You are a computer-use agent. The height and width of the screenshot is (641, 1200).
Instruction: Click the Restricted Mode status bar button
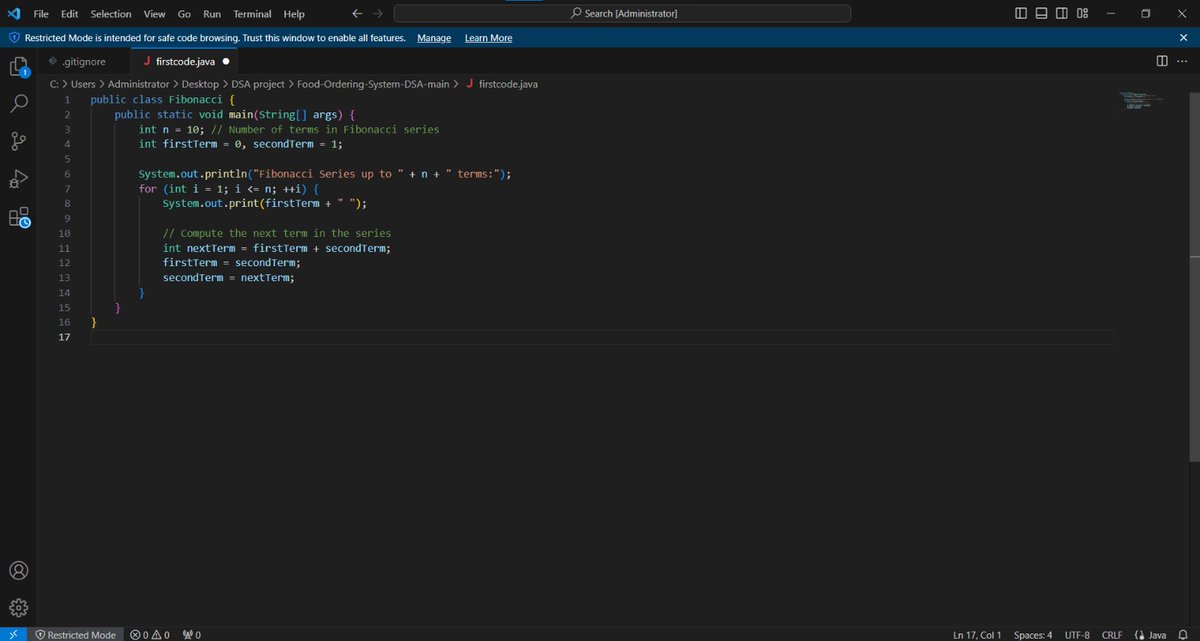tap(75, 635)
